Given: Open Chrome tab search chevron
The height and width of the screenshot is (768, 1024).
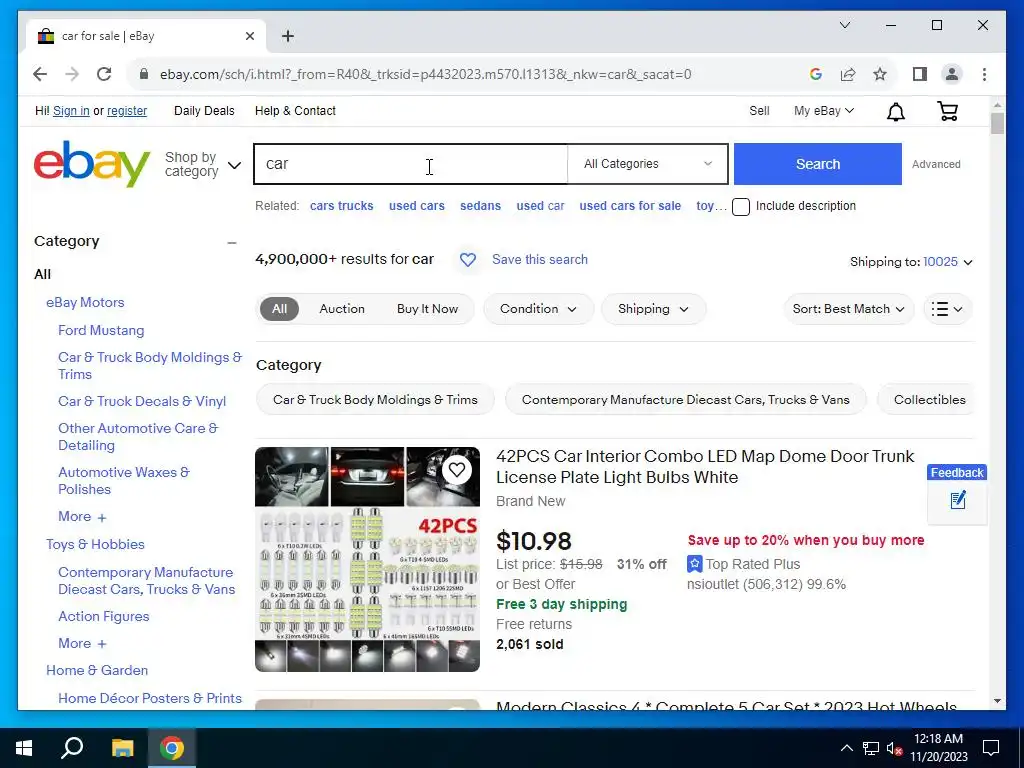Looking at the screenshot, I should 844,25.
